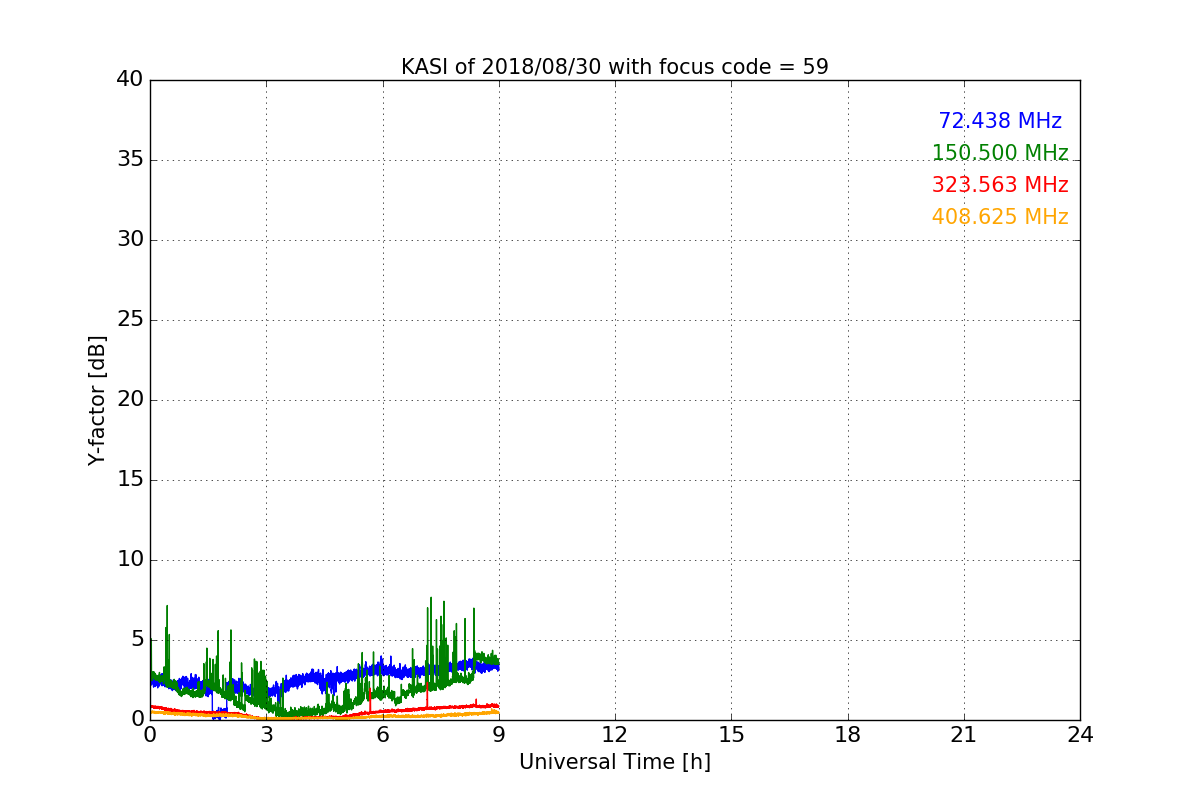The height and width of the screenshot is (800, 1200).
Task: Click the x-axis tick label 21
Action: [x=964, y=735]
